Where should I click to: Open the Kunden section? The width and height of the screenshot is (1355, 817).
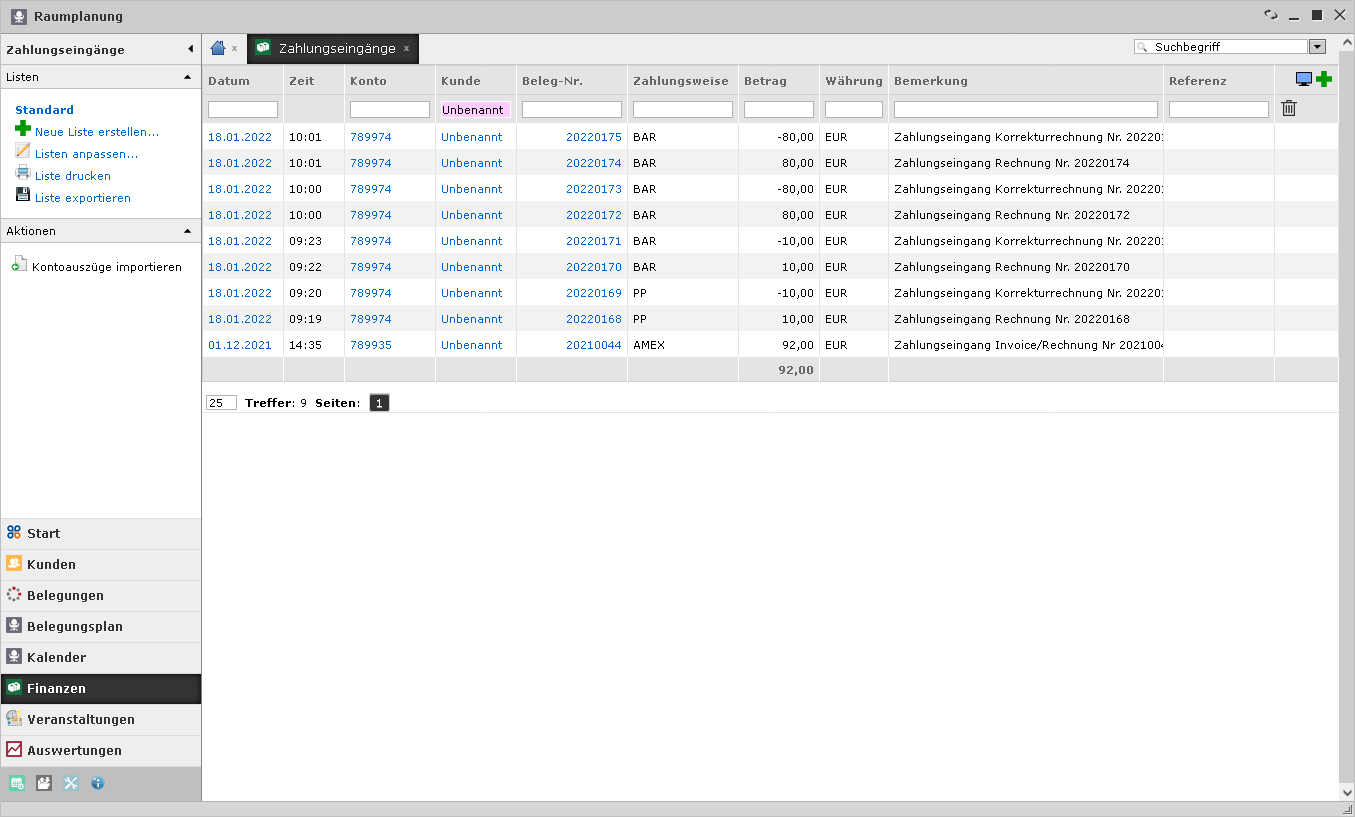(x=101, y=564)
